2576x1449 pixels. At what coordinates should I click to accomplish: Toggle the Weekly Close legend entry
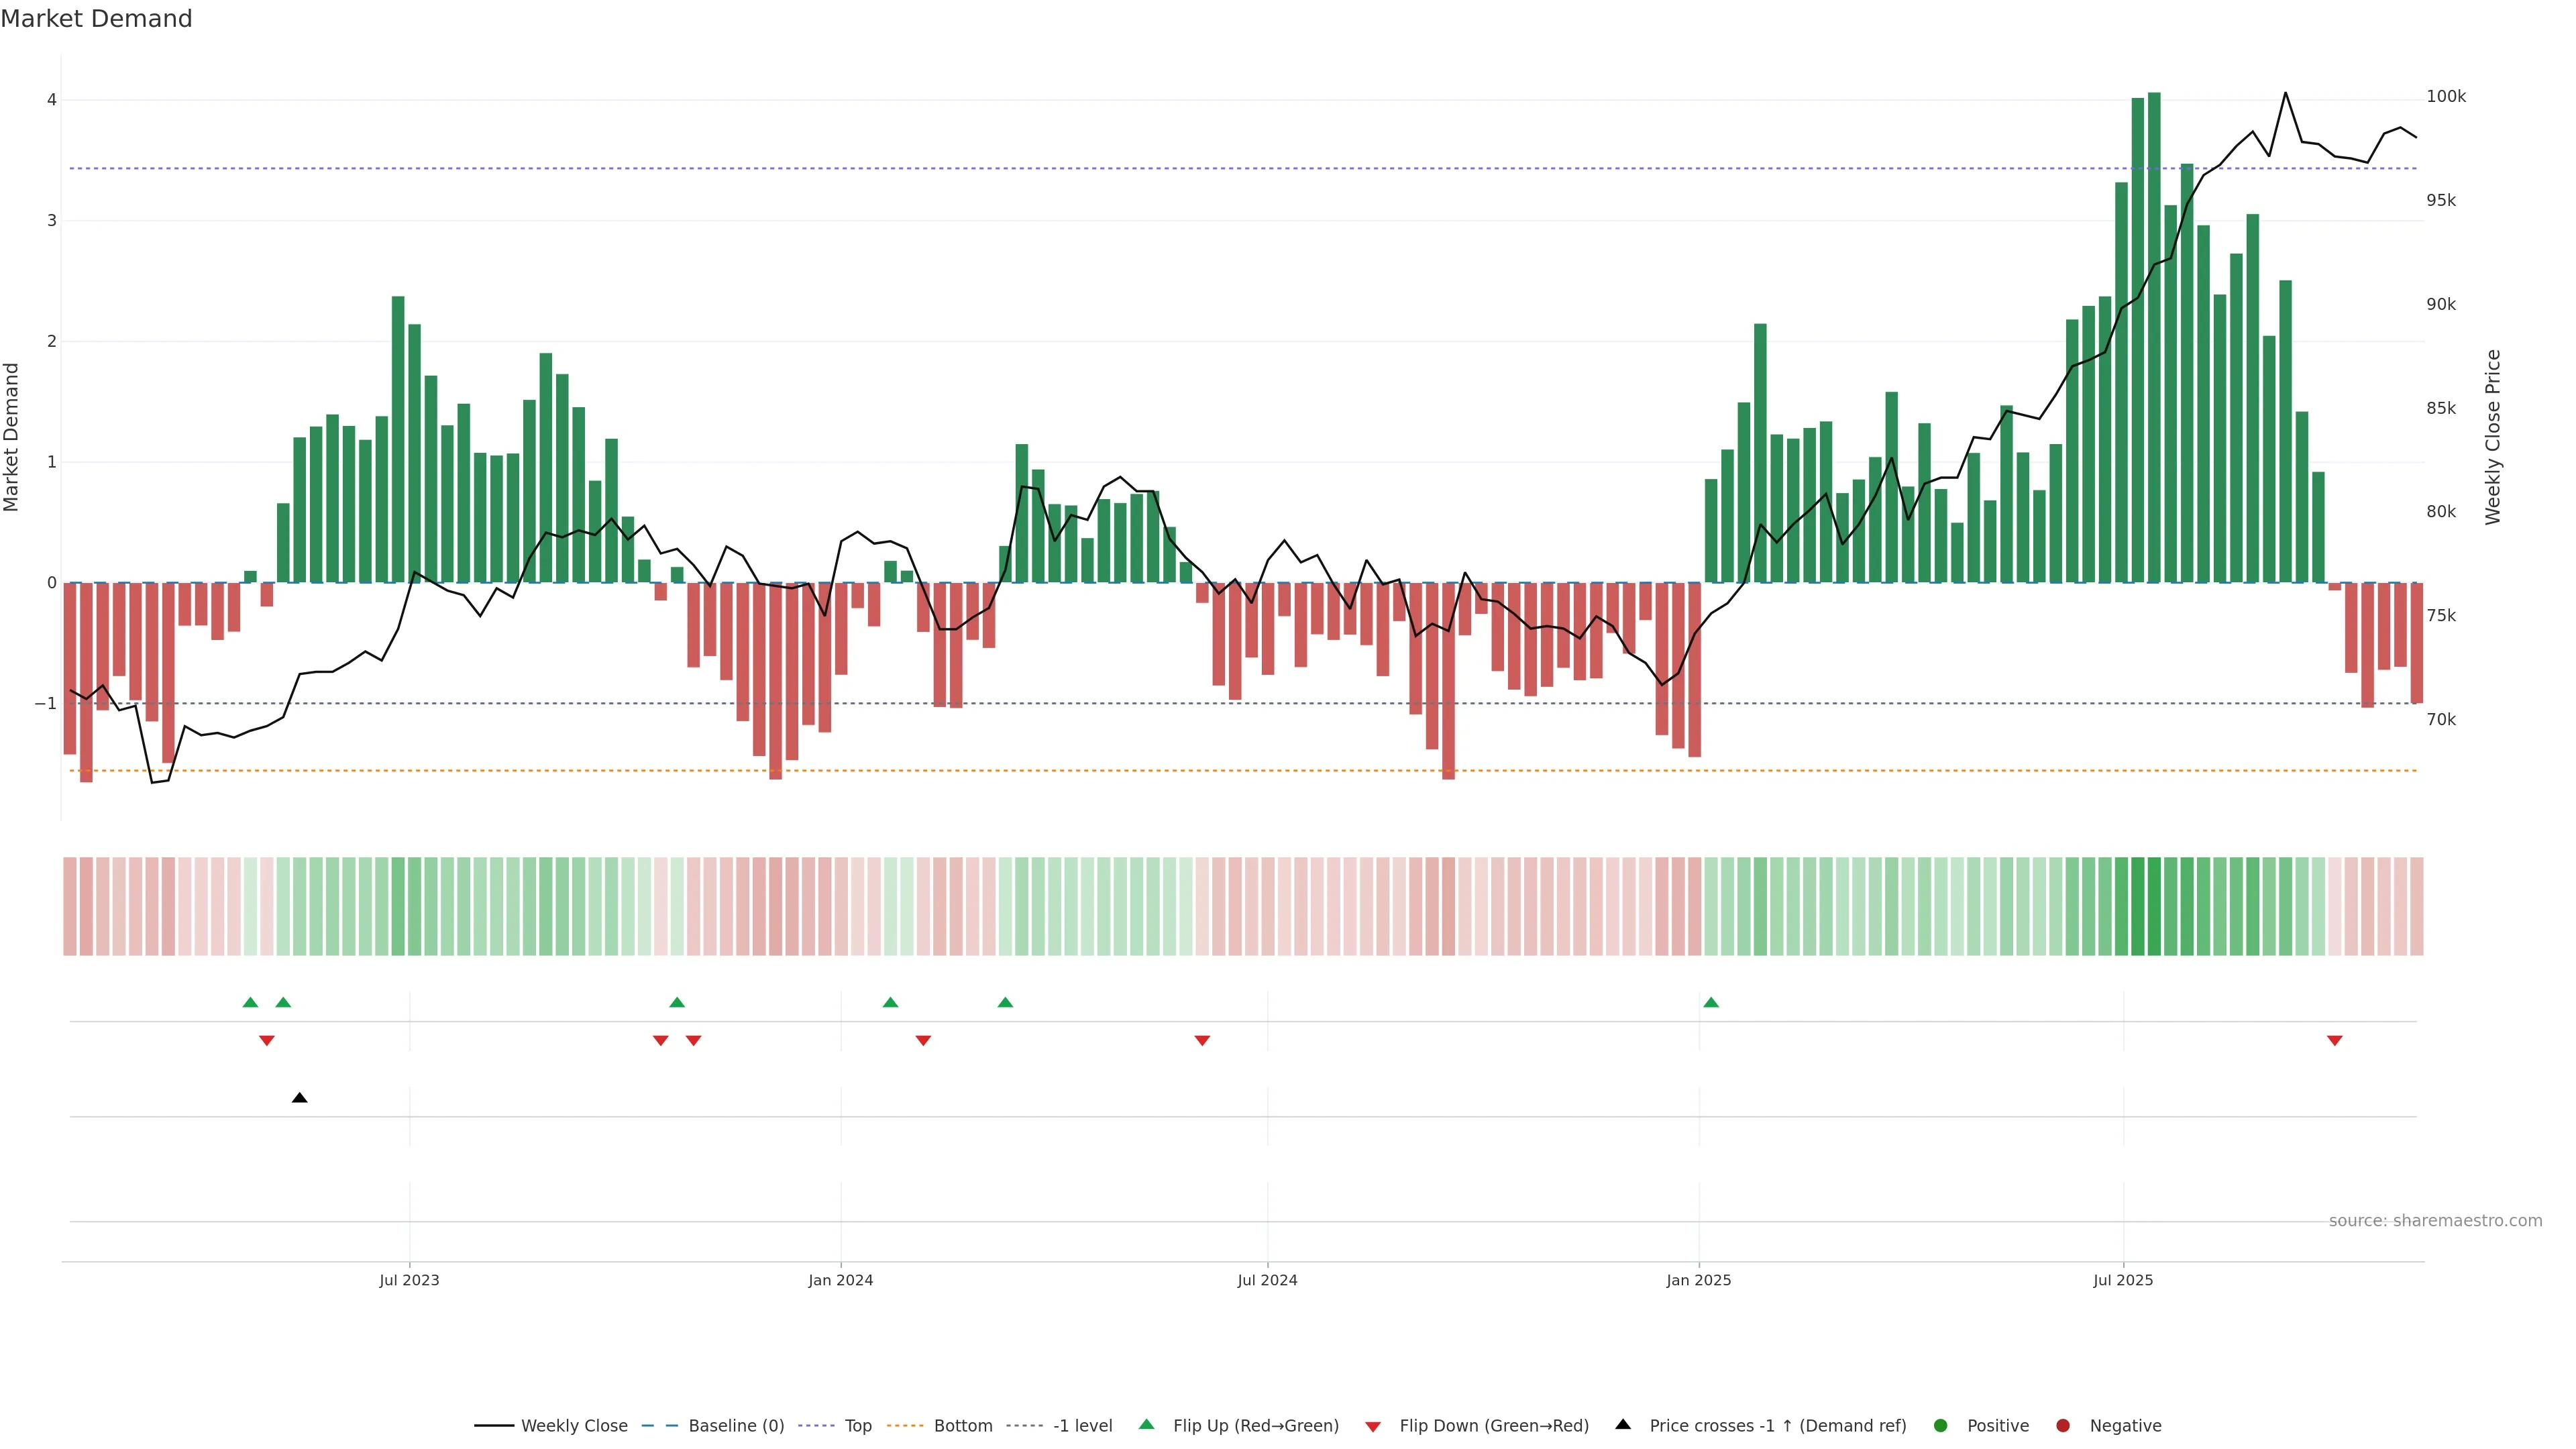[x=574, y=1425]
